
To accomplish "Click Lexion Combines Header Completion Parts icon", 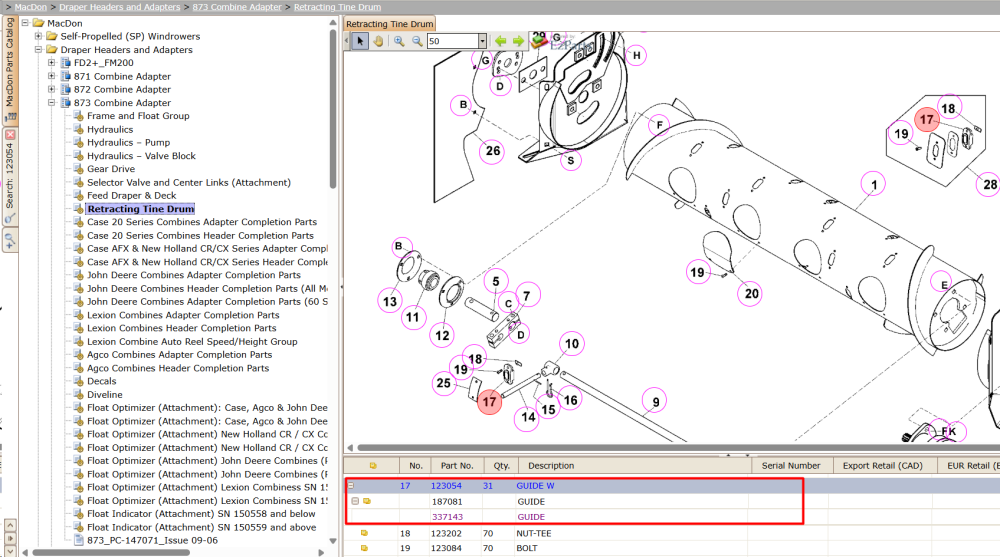I will point(78,328).
